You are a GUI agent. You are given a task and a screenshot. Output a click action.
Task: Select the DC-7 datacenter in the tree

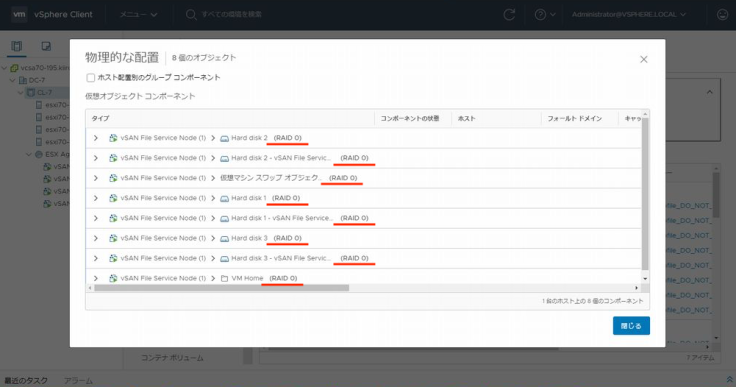(x=37, y=80)
